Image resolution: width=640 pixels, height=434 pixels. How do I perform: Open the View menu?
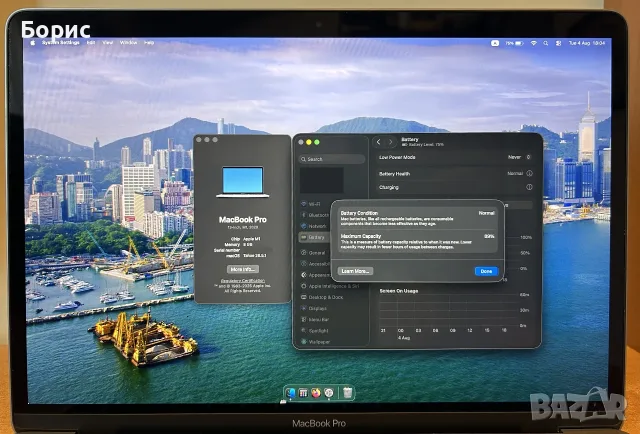click(x=108, y=42)
